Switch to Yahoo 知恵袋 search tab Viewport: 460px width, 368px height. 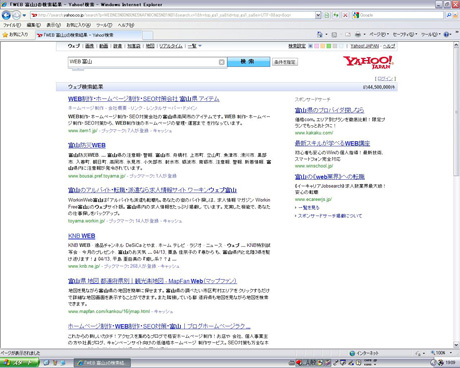[134, 46]
